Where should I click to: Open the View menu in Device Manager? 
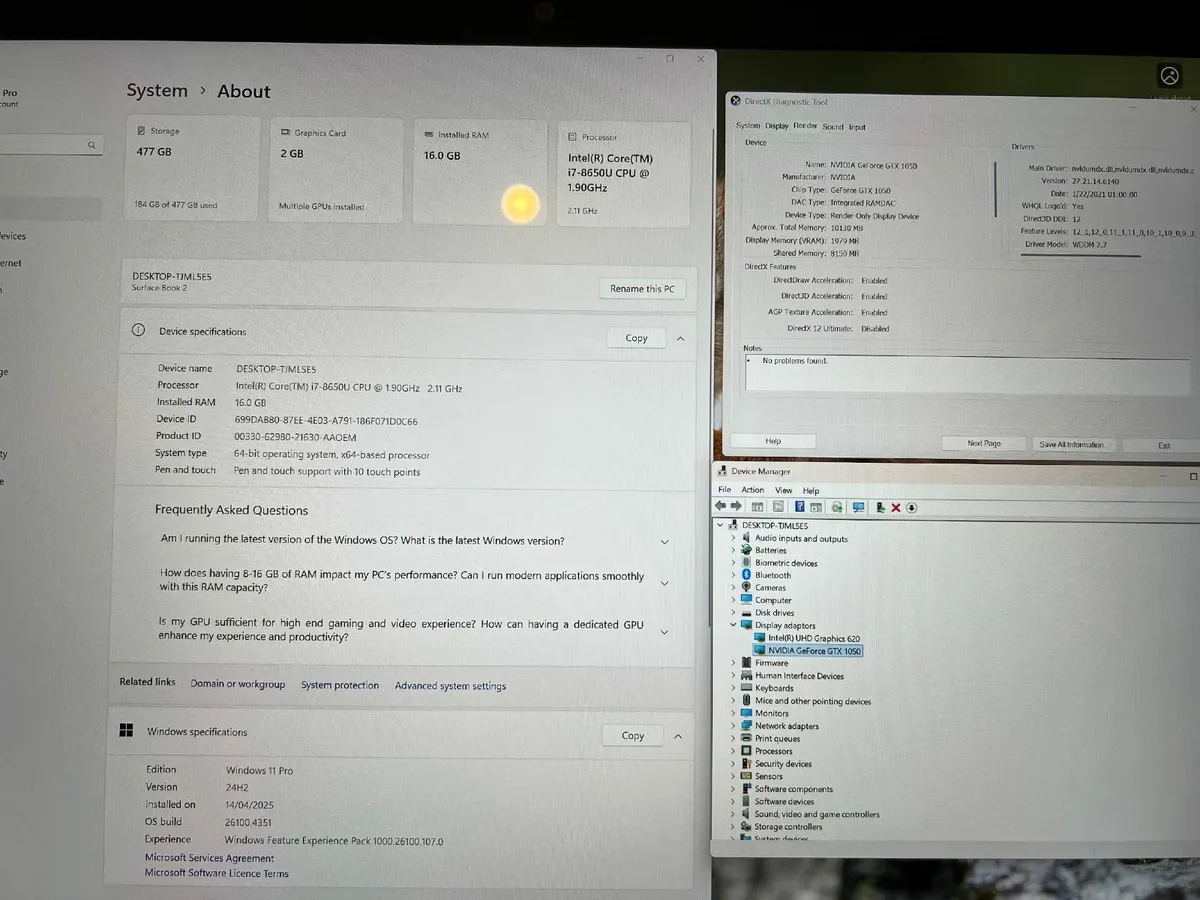(x=783, y=490)
